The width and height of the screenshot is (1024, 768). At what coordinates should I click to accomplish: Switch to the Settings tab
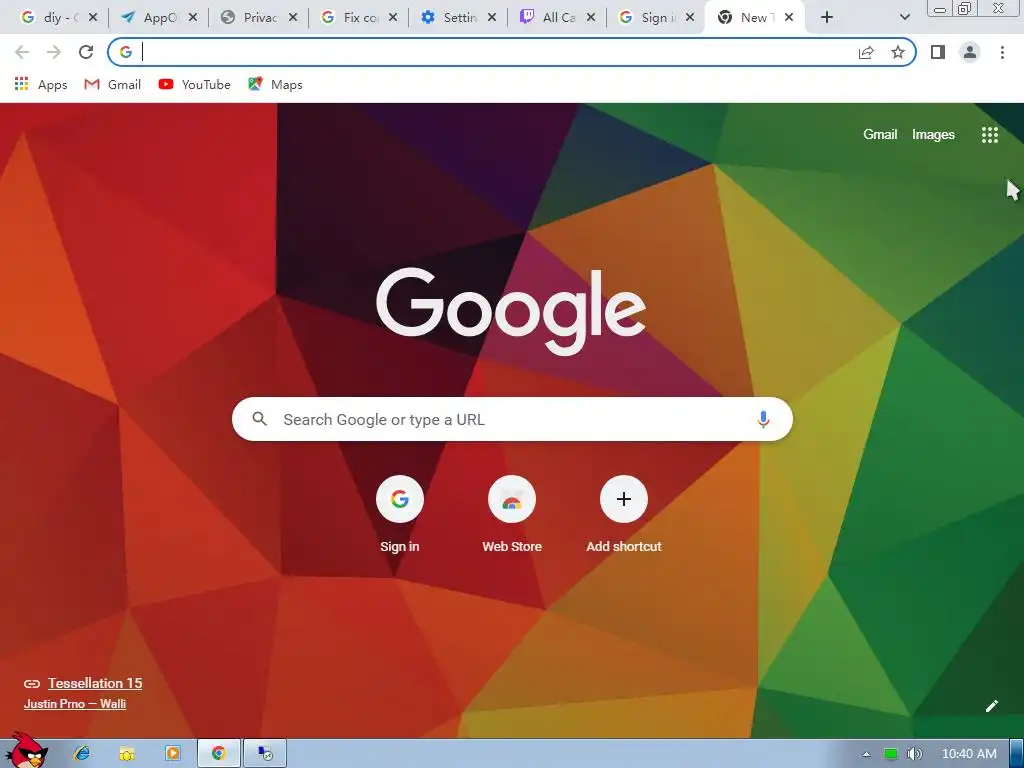[451, 18]
